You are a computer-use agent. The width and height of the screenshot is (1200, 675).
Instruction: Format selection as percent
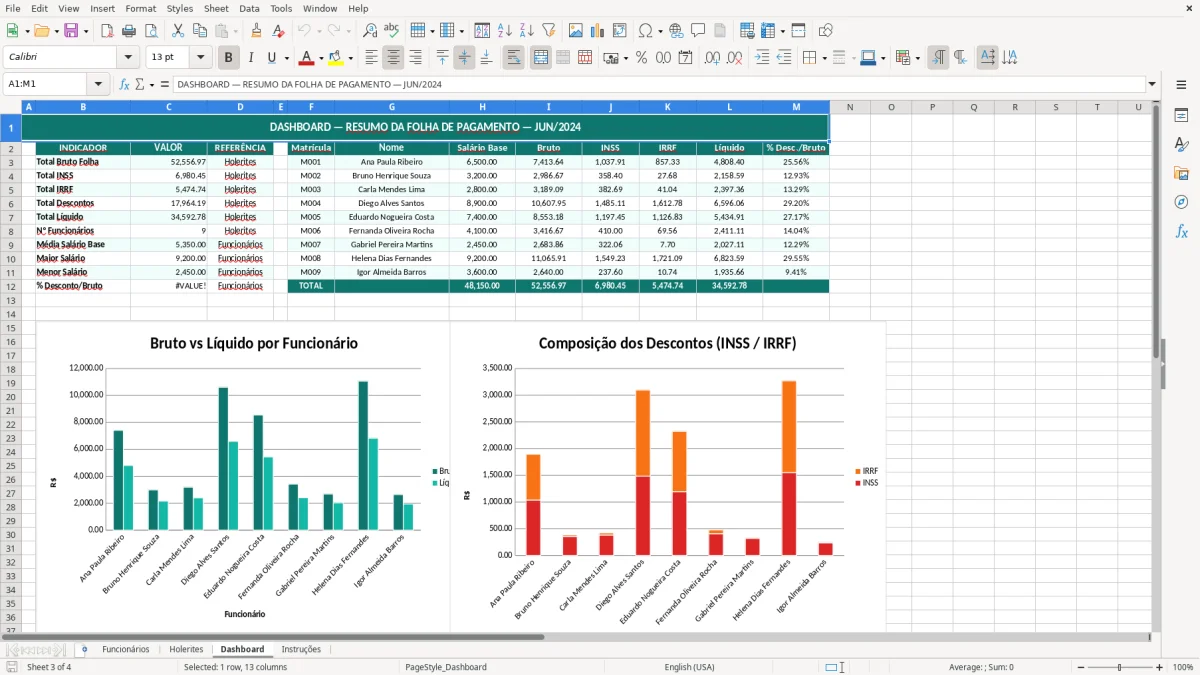pyautogui.click(x=641, y=57)
